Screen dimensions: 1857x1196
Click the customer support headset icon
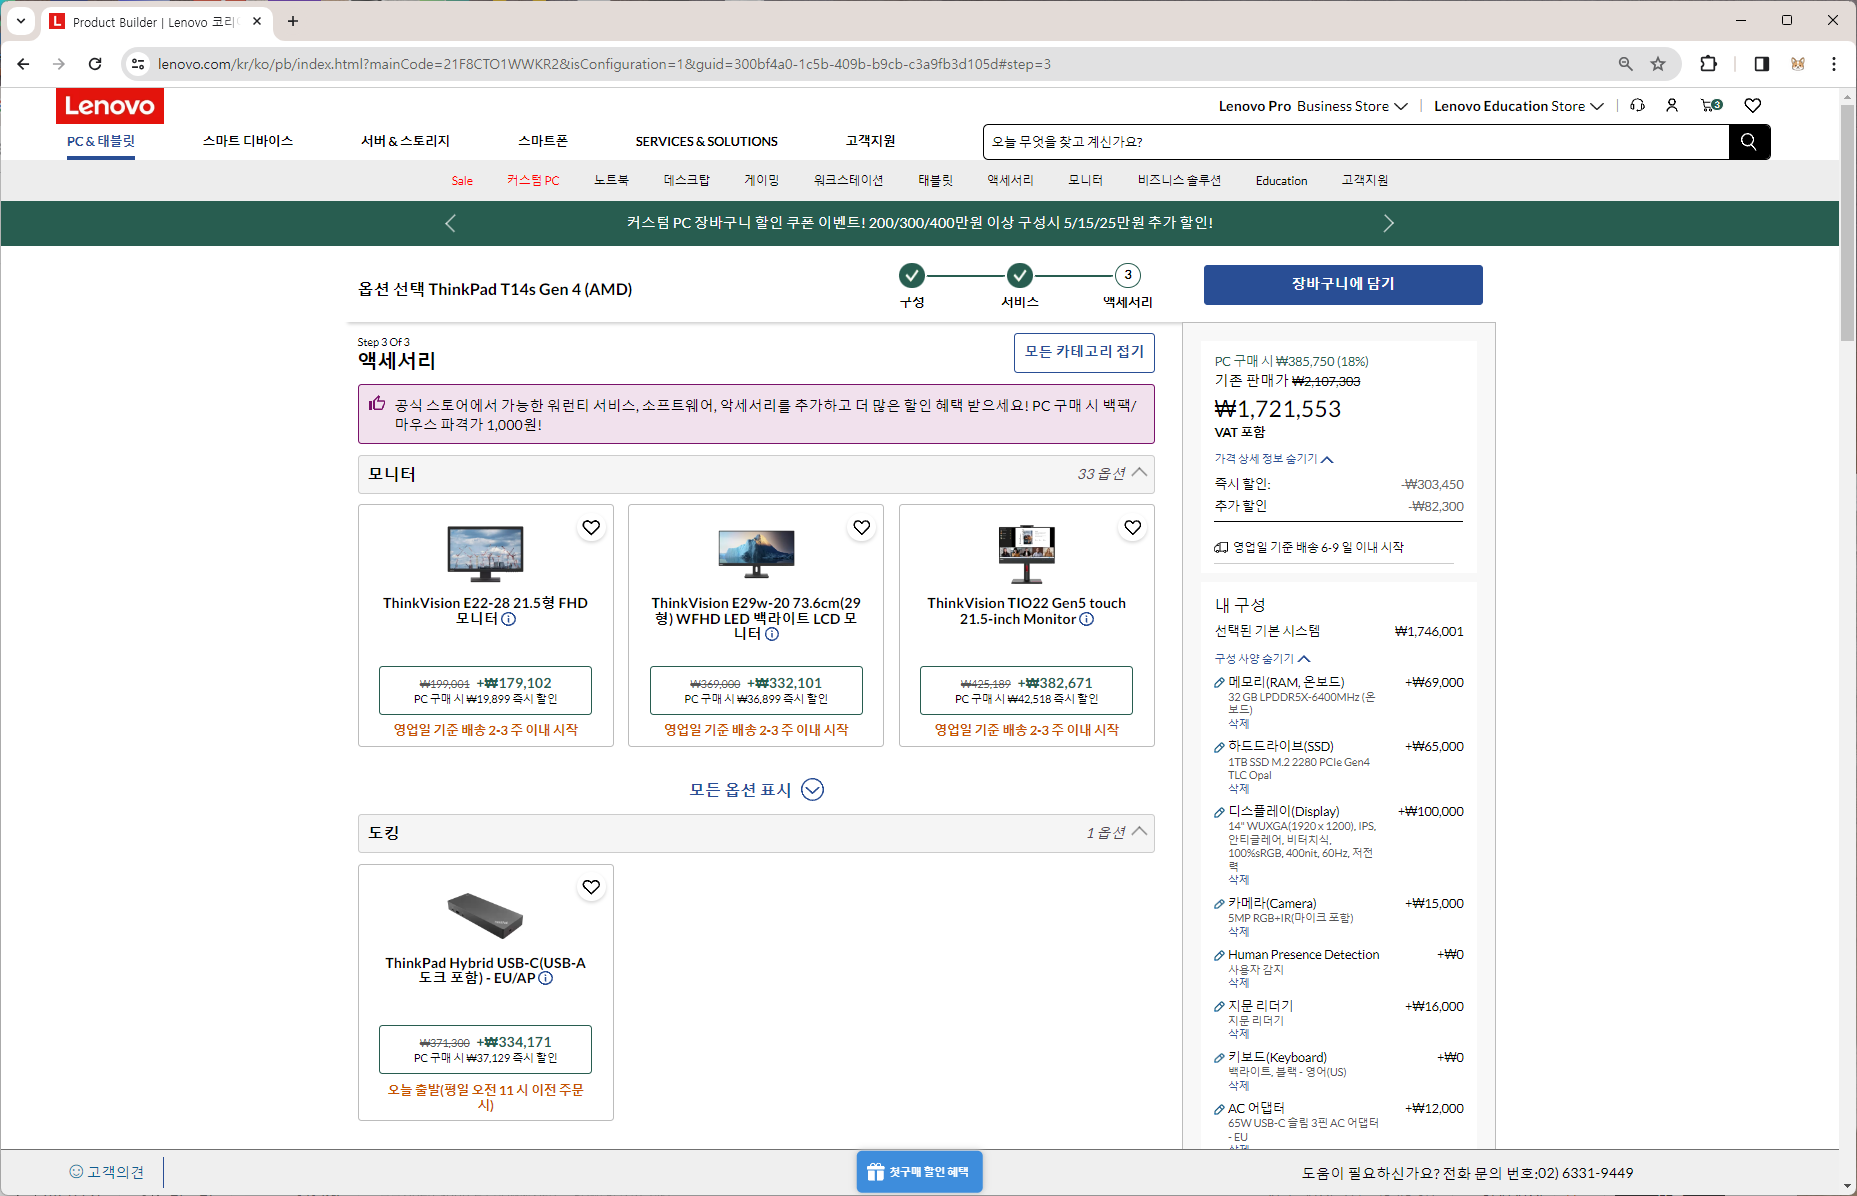click(1637, 106)
